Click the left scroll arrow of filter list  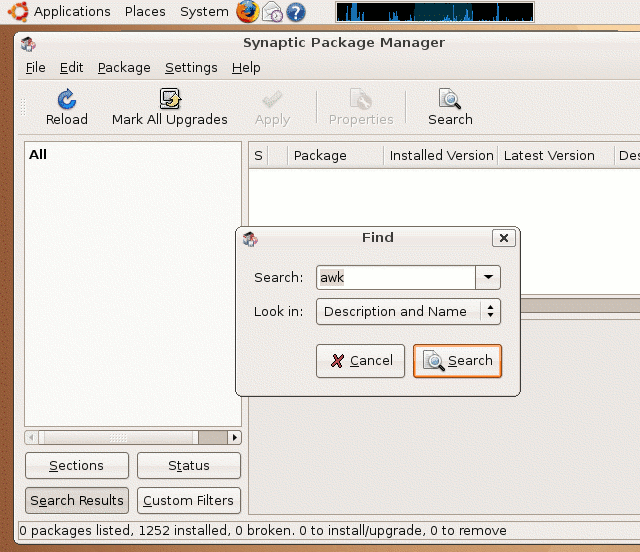point(31,438)
